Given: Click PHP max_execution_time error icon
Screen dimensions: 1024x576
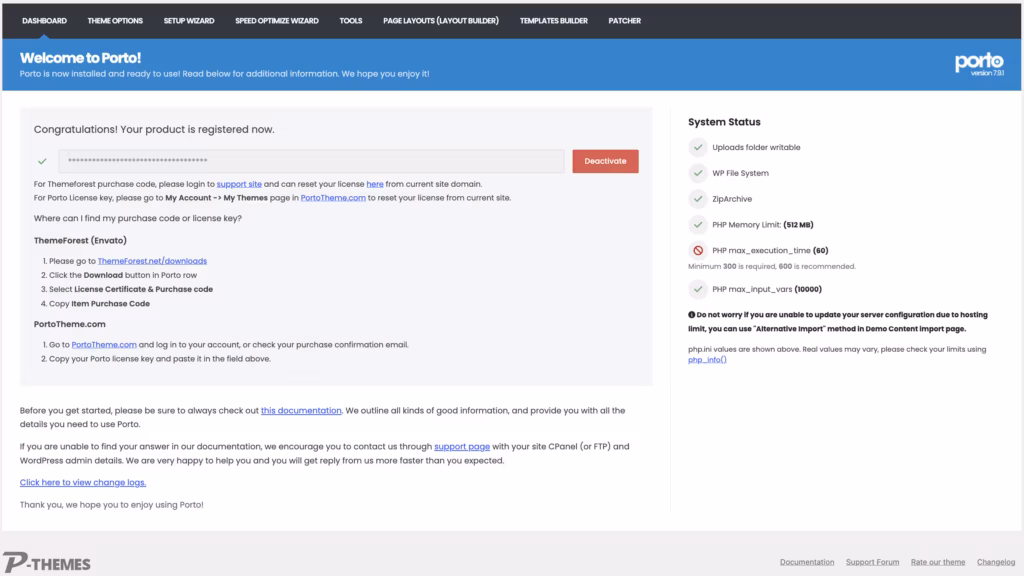Looking at the screenshot, I should 698,250.
